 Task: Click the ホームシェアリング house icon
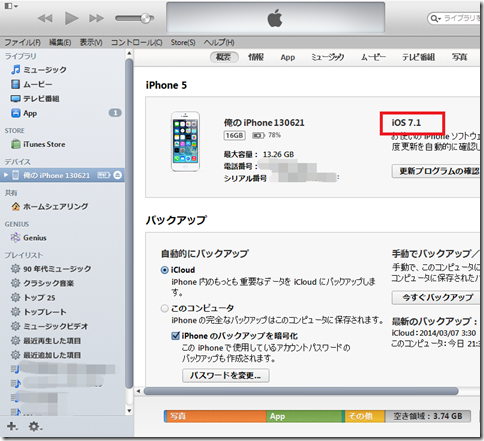click(15, 207)
